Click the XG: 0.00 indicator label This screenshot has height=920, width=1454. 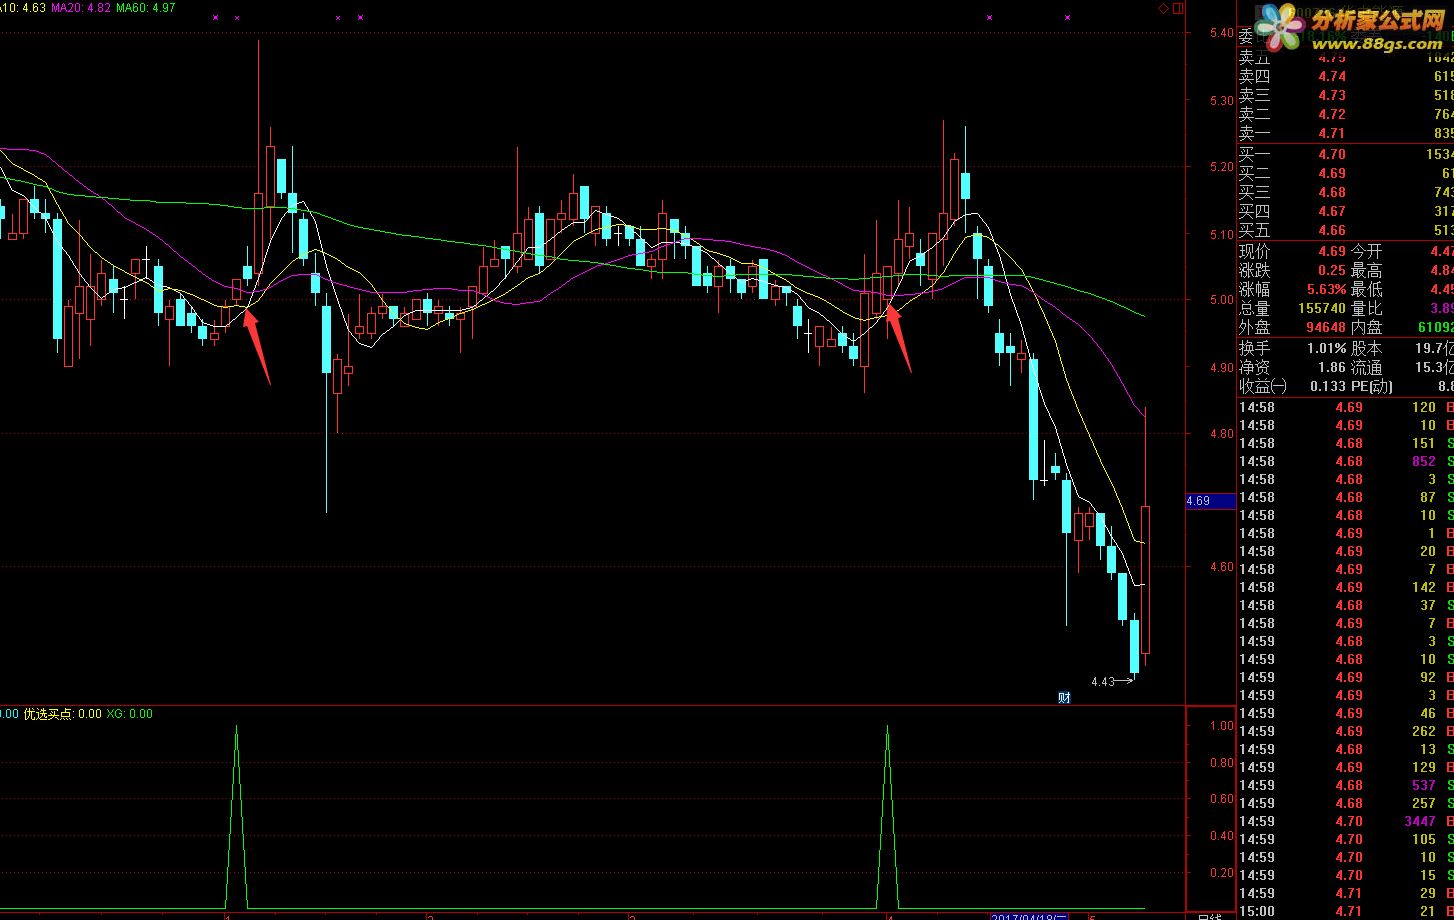130,714
